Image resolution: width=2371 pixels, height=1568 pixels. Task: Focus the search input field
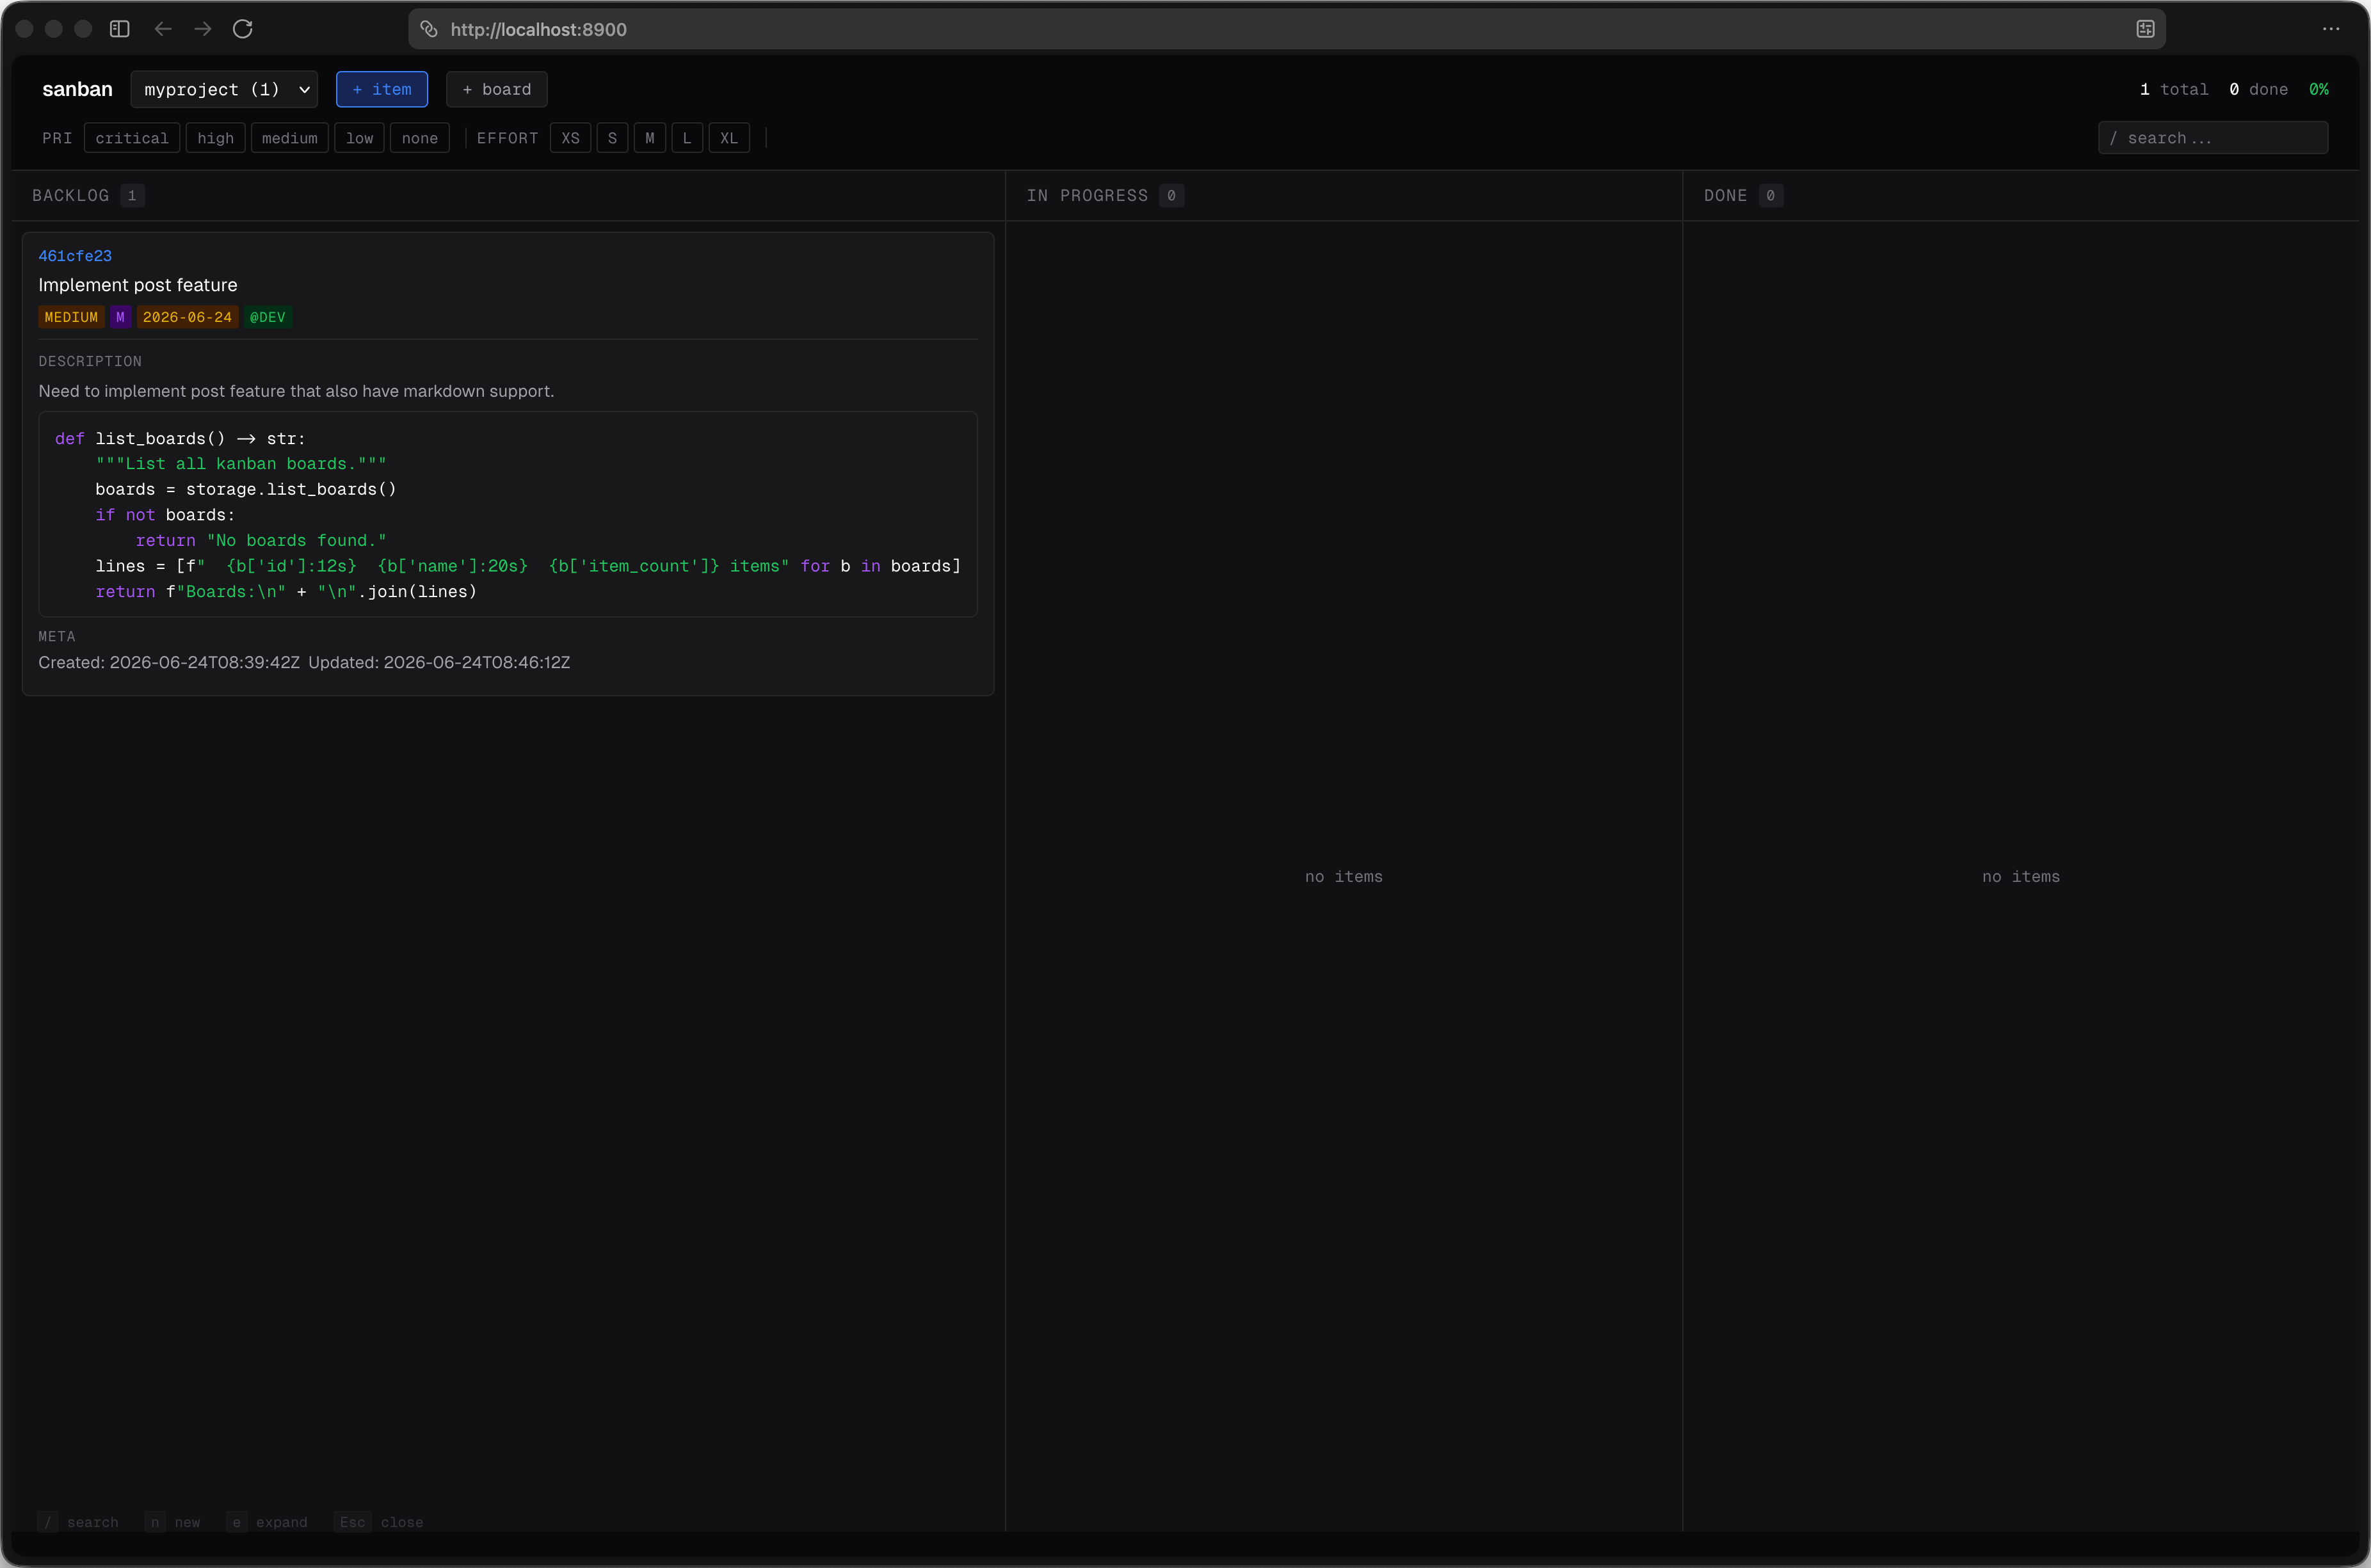coord(2213,138)
